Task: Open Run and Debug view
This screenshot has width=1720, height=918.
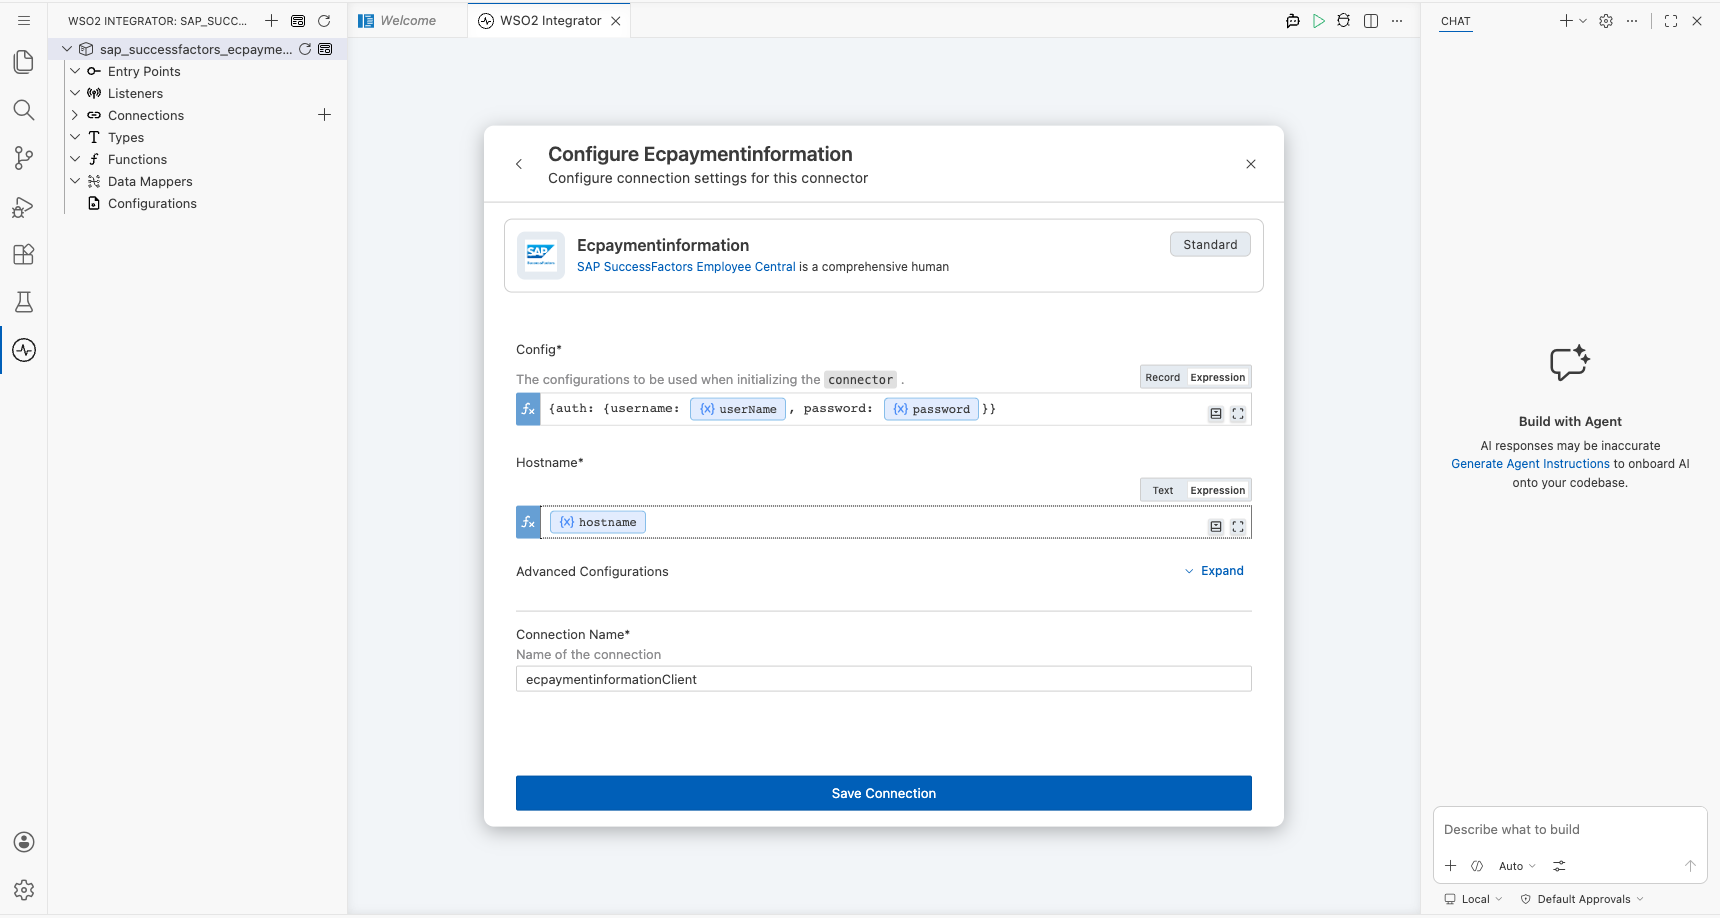Action: (24, 206)
